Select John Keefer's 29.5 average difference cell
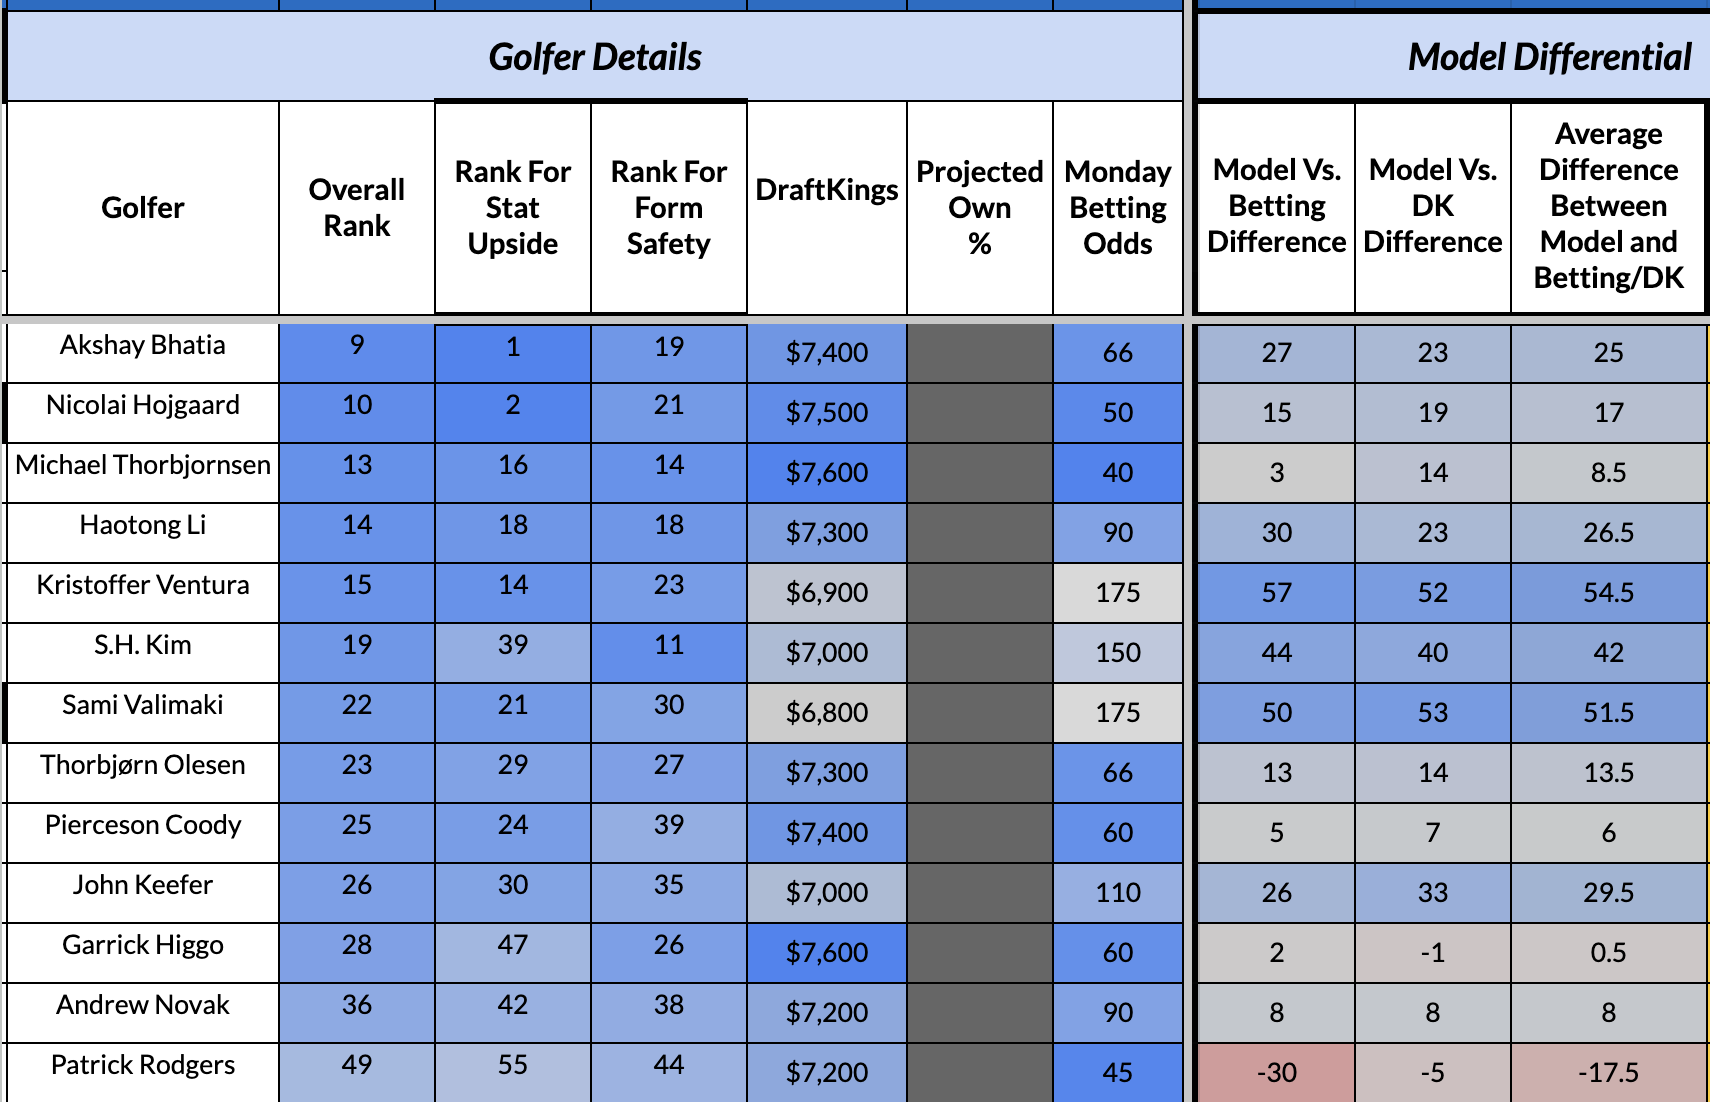 tap(1608, 892)
